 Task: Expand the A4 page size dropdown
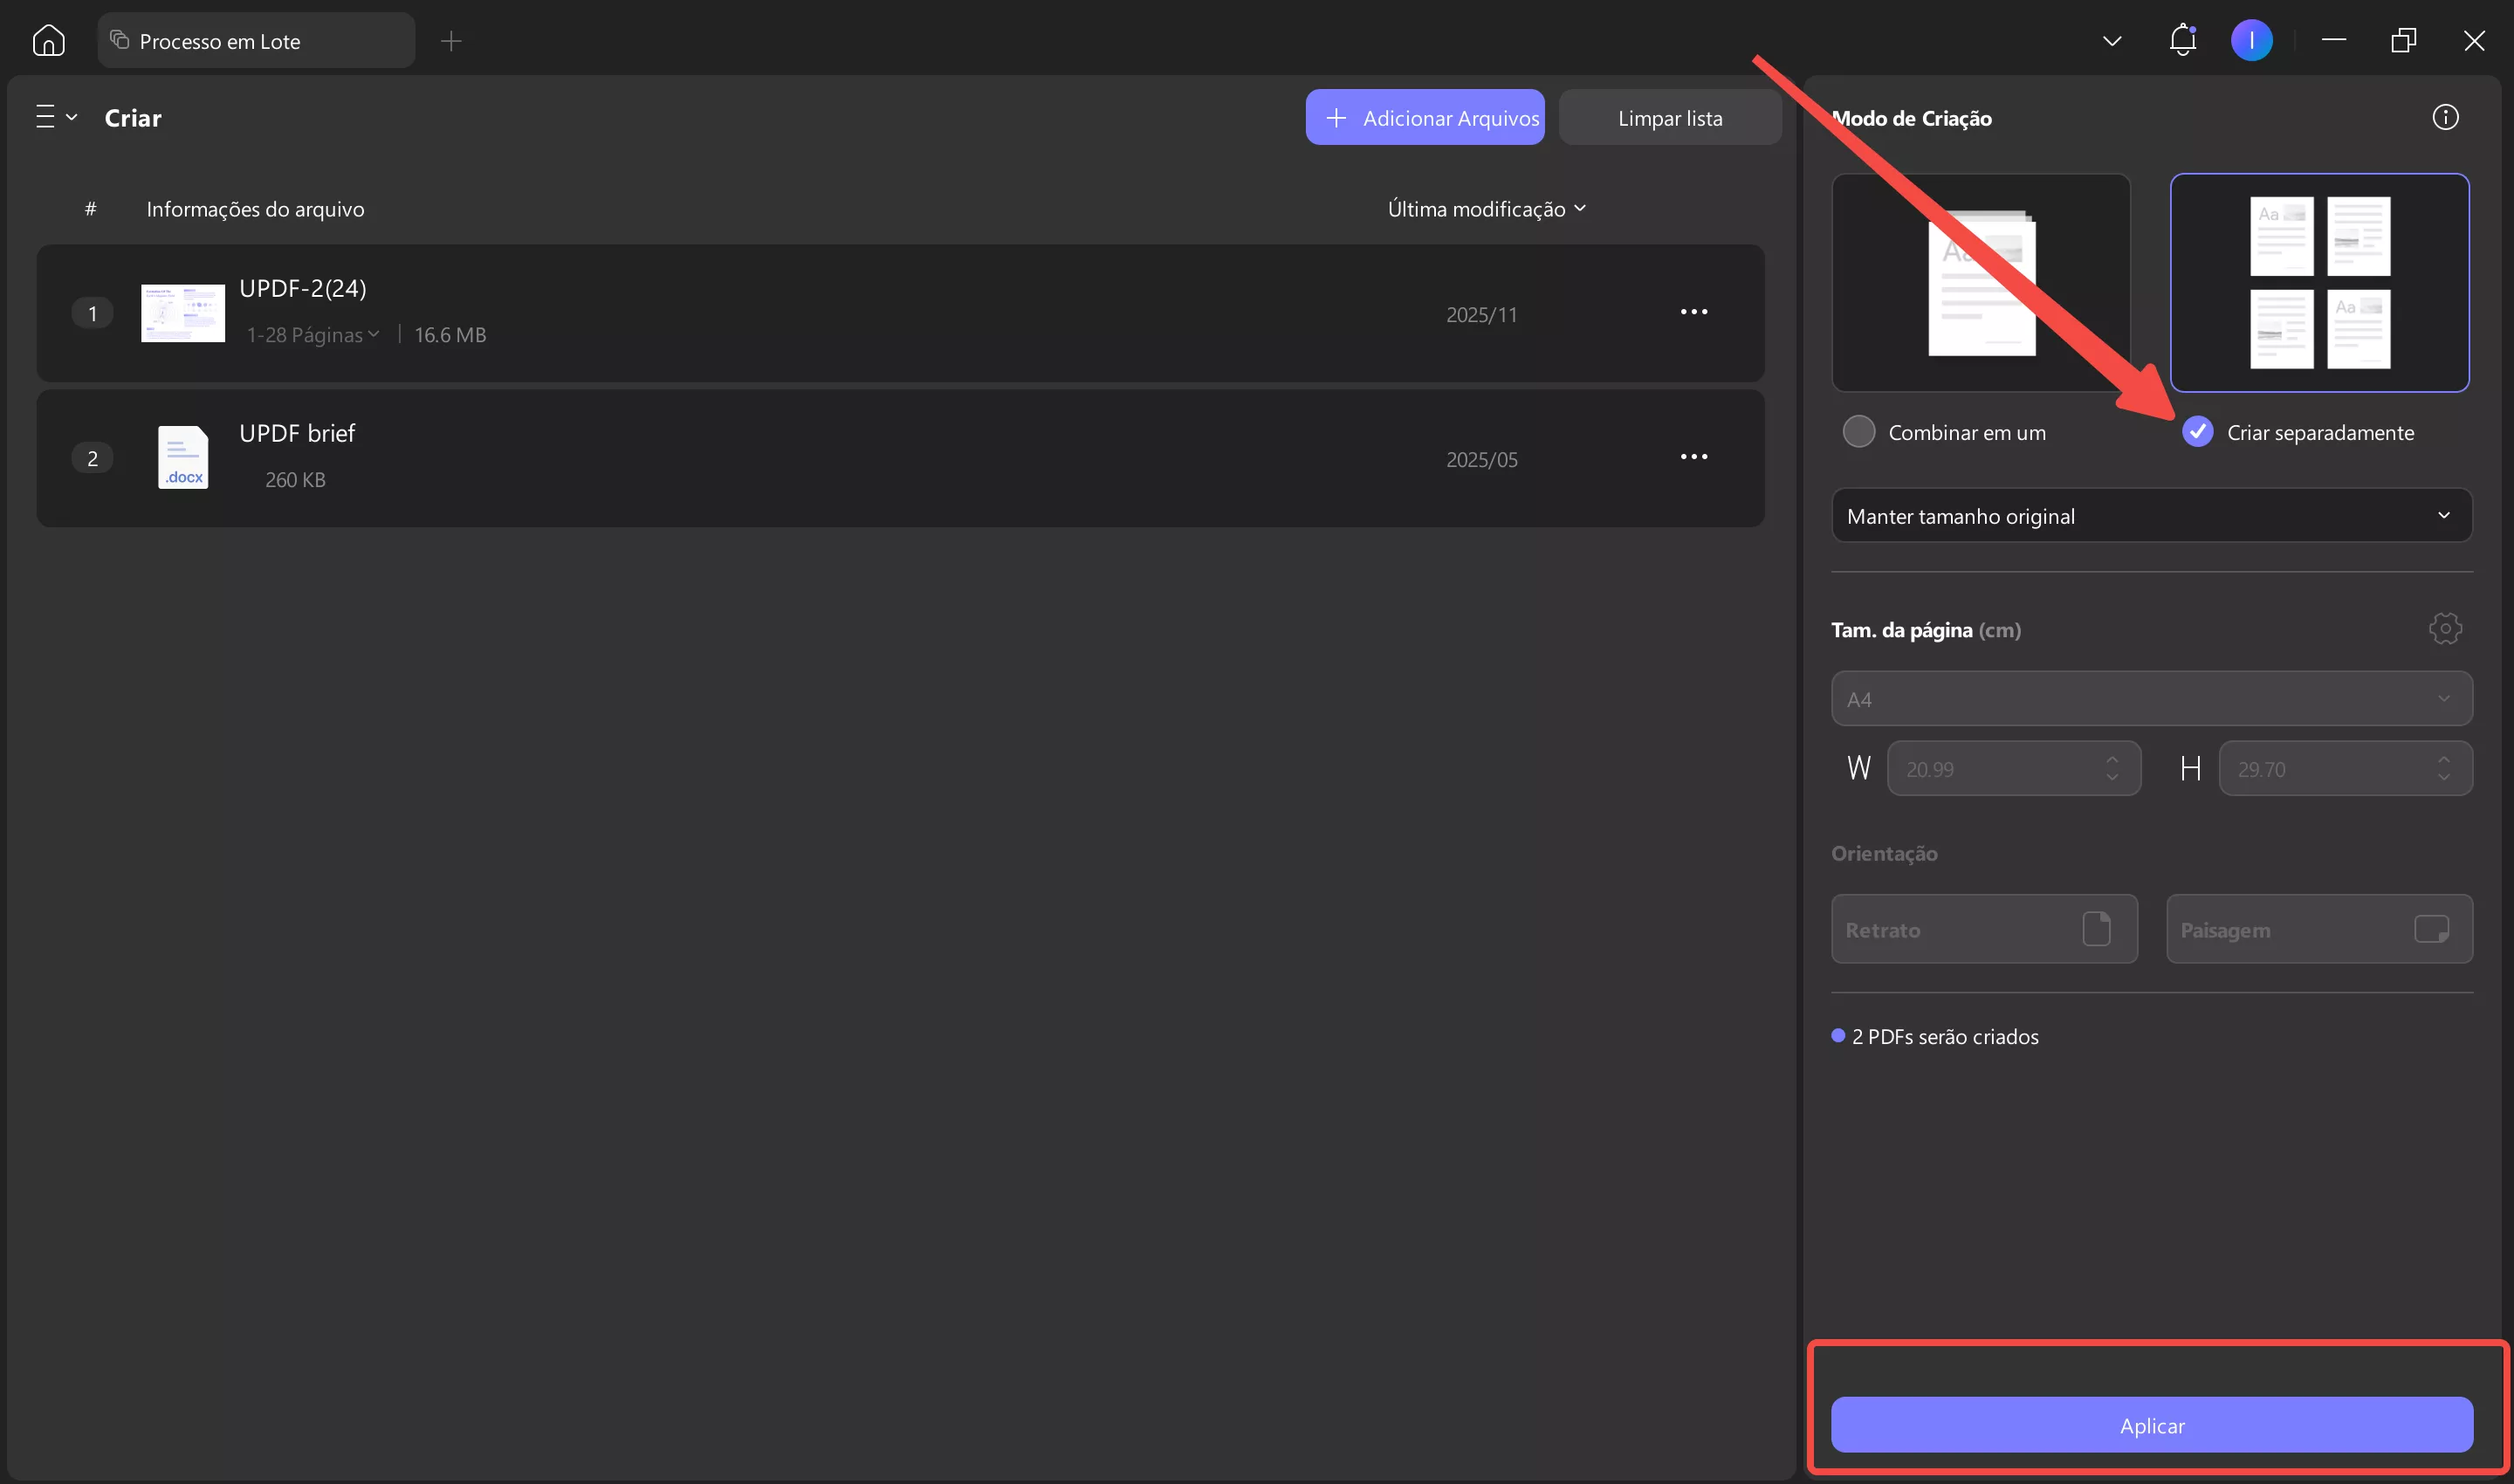2150,698
